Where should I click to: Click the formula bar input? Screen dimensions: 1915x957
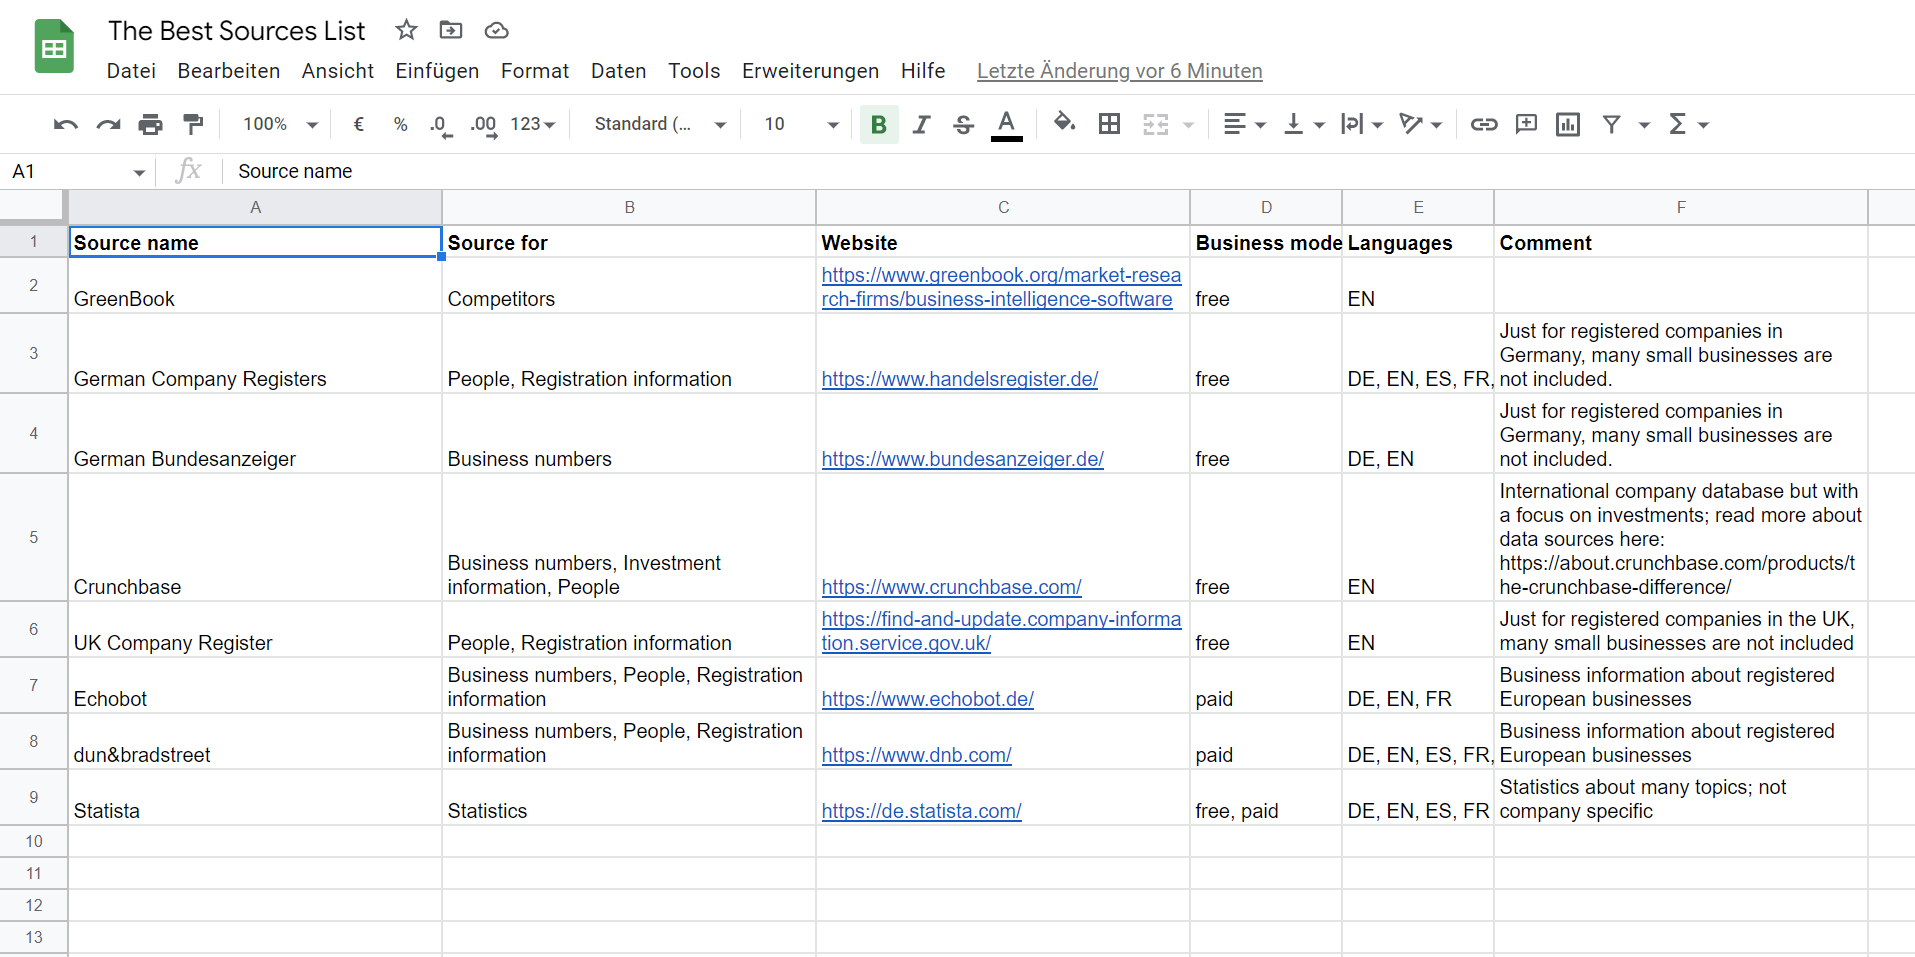pos(1070,172)
